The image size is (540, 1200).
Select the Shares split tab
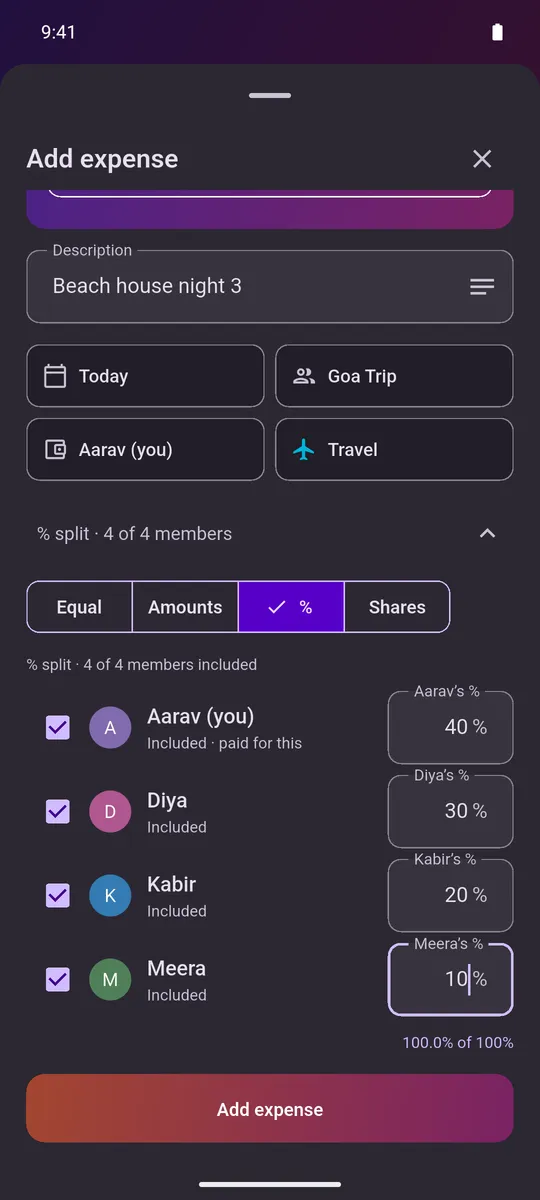pyautogui.click(x=397, y=607)
